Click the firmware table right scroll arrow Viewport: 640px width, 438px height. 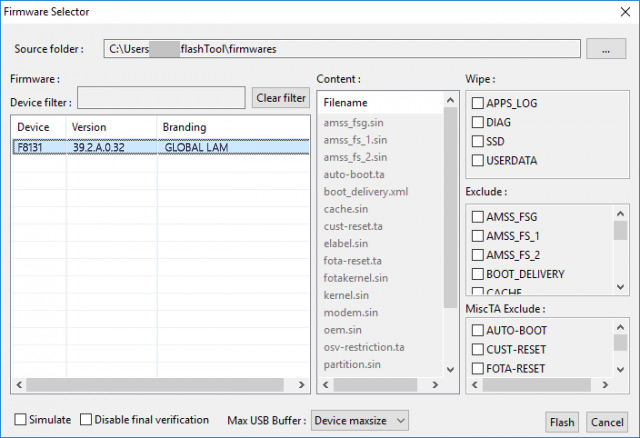(x=301, y=385)
